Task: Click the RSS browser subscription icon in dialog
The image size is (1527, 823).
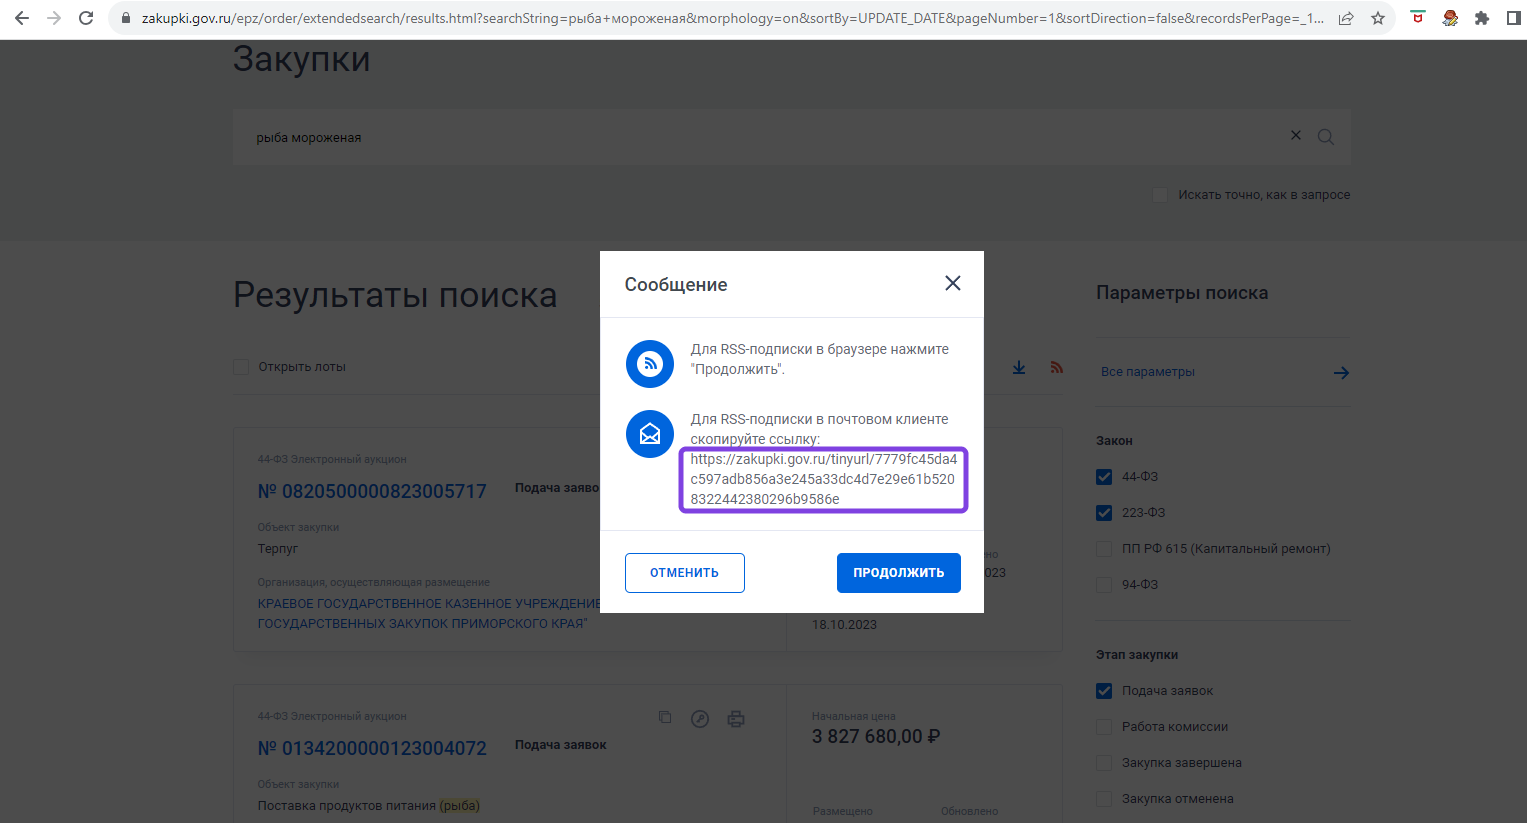Action: [x=650, y=363]
